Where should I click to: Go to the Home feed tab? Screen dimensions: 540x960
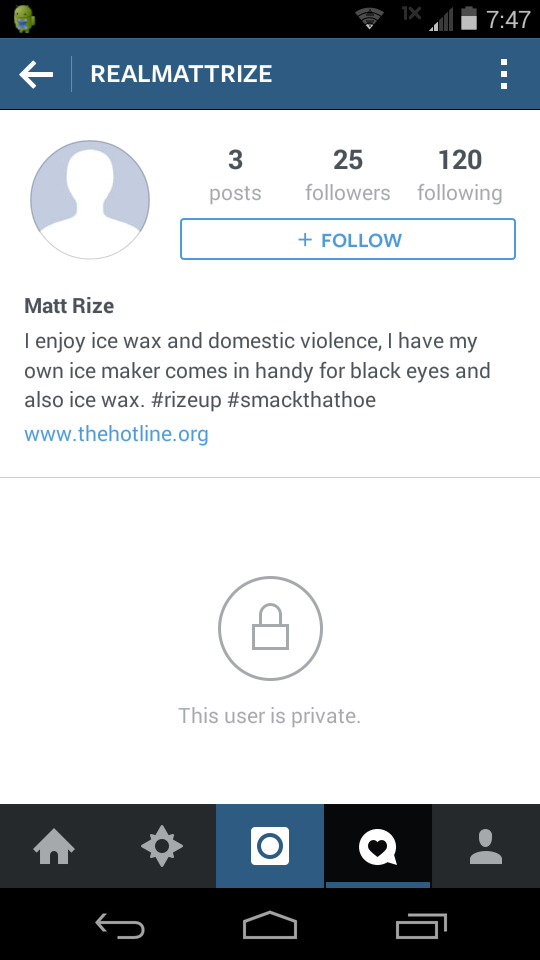pyautogui.click(x=54, y=846)
